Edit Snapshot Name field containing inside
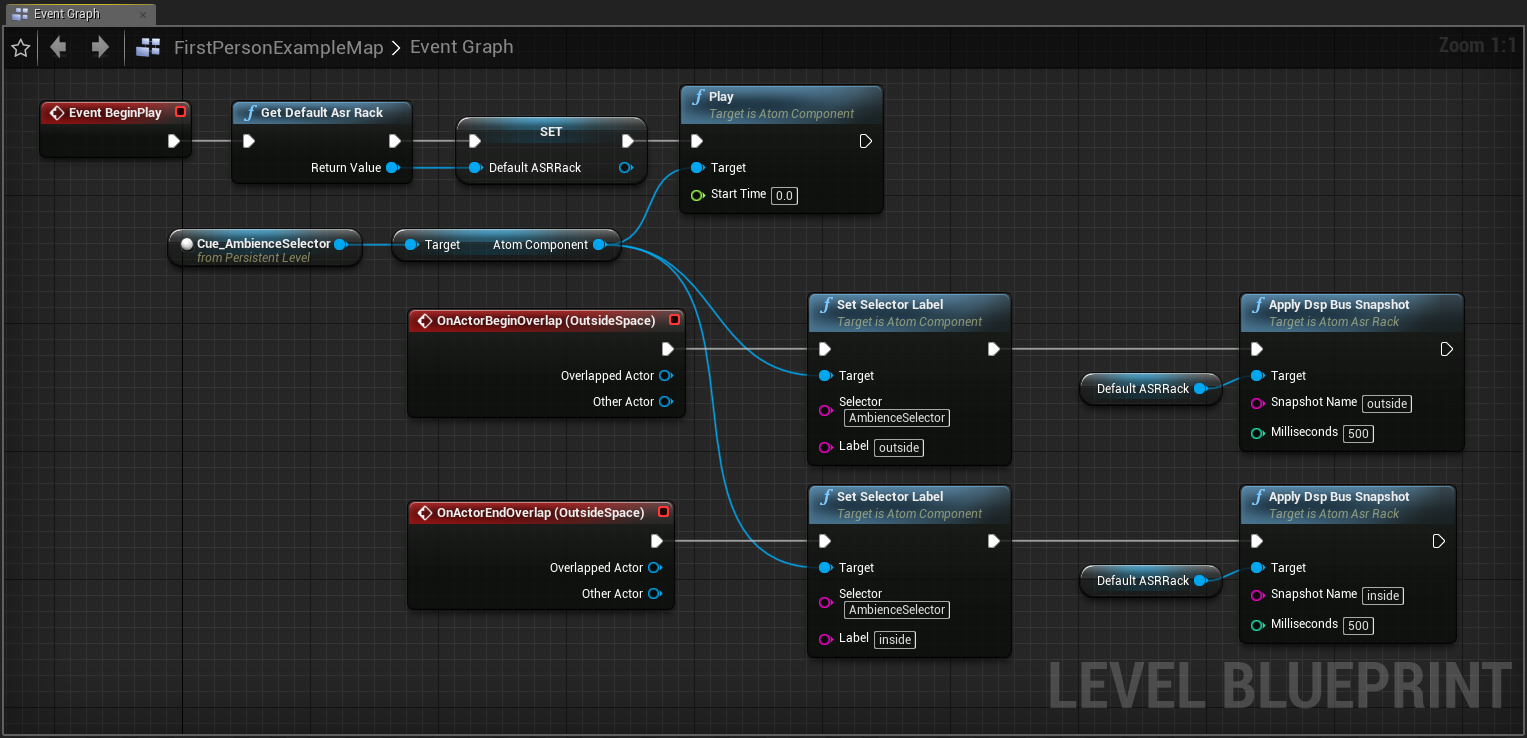This screenshot has width=1527, height=738. [x=1383, y=596]
